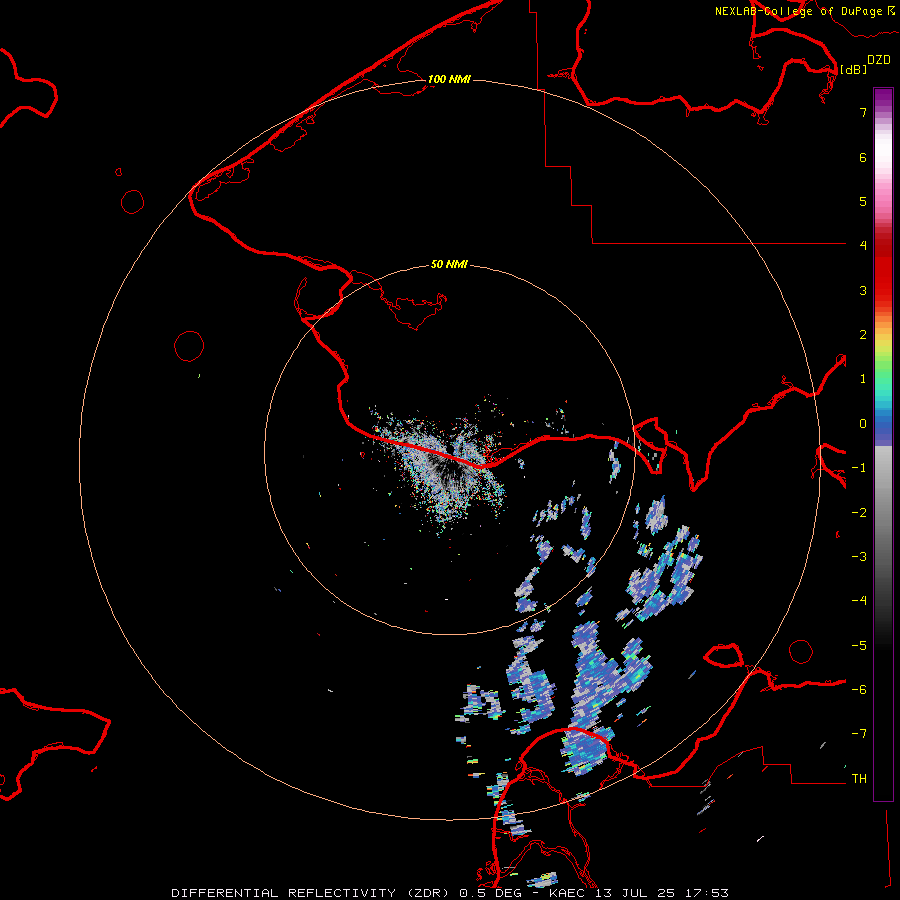Click the "0.5 DEG" elevation angle text

491,893
